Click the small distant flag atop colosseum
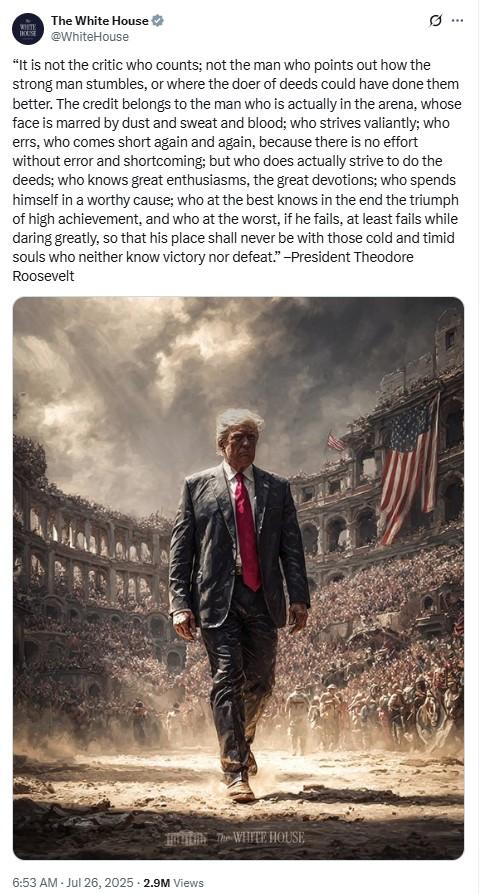This screenshot has height=894, width=480. (x=336, y=441)
